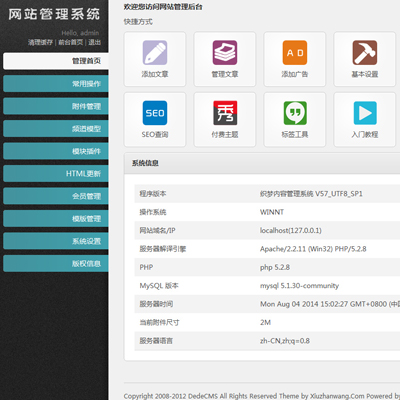This screenshot has width=400, height=400.
Task: Click the MySQL 版本 row label
Action: (159, 286)
